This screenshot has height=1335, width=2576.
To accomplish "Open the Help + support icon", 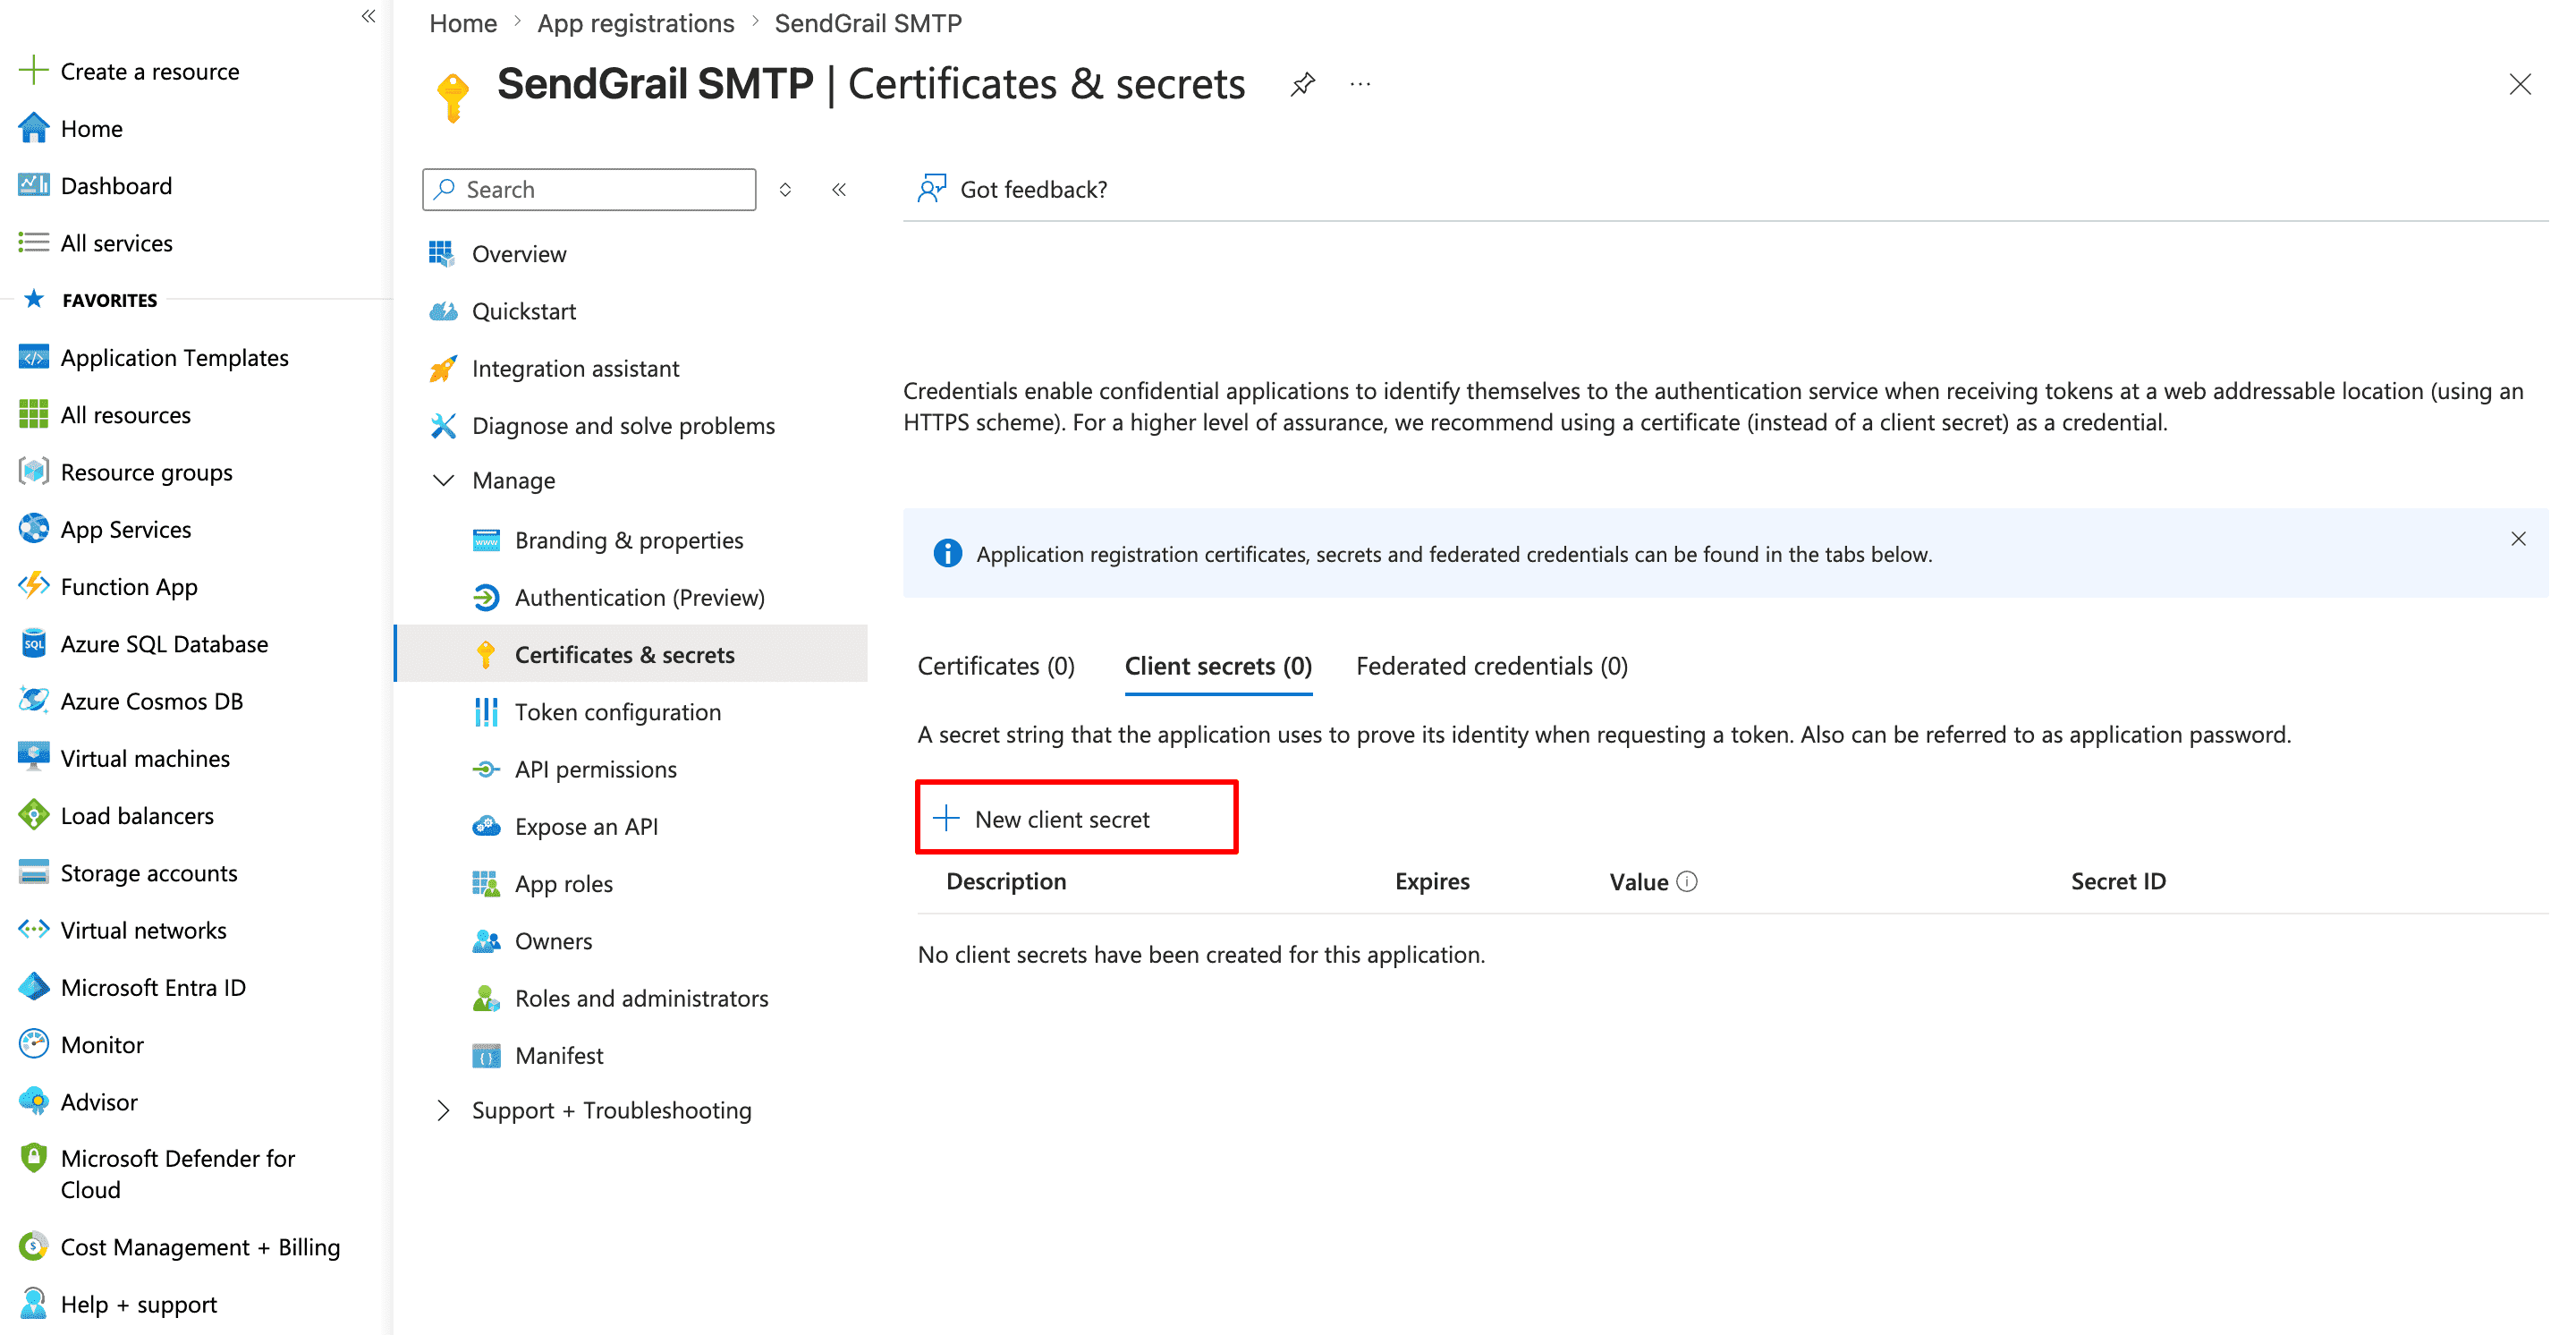I will tap(33, 1303).
